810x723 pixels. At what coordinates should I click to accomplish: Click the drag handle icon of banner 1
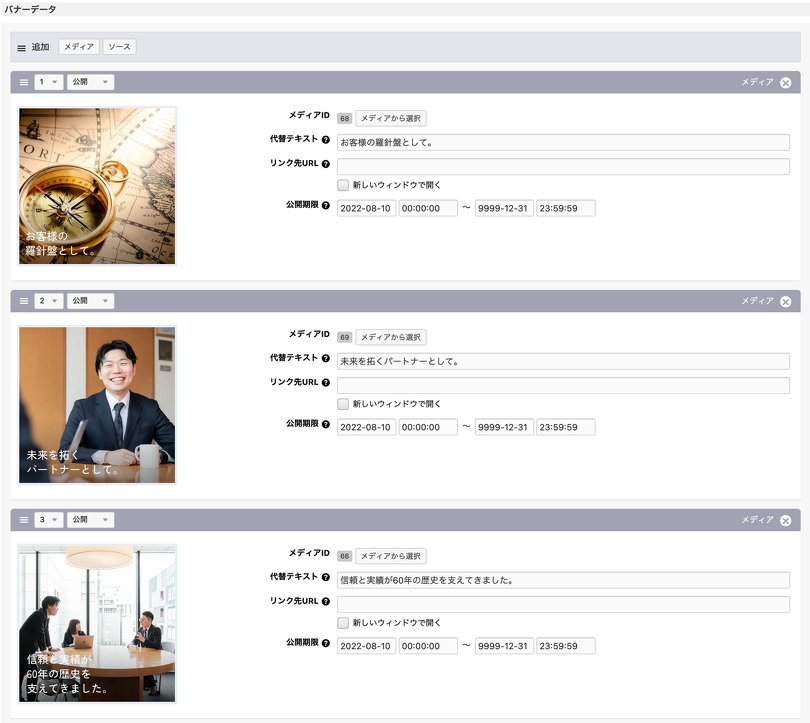click(x=24, y=82)
